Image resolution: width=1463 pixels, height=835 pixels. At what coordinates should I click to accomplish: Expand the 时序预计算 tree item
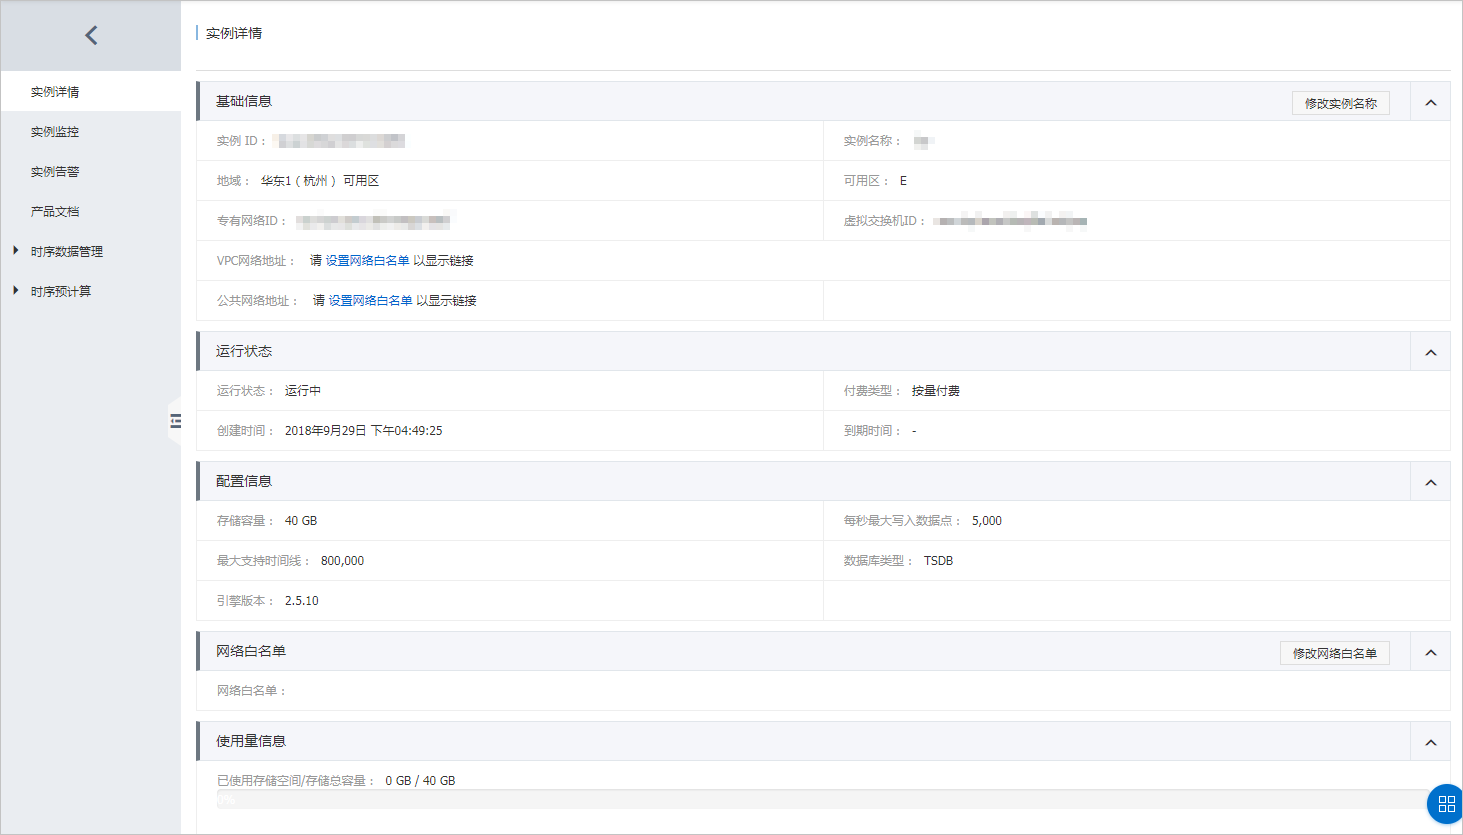pyautogui.click(x=16, y=291)
